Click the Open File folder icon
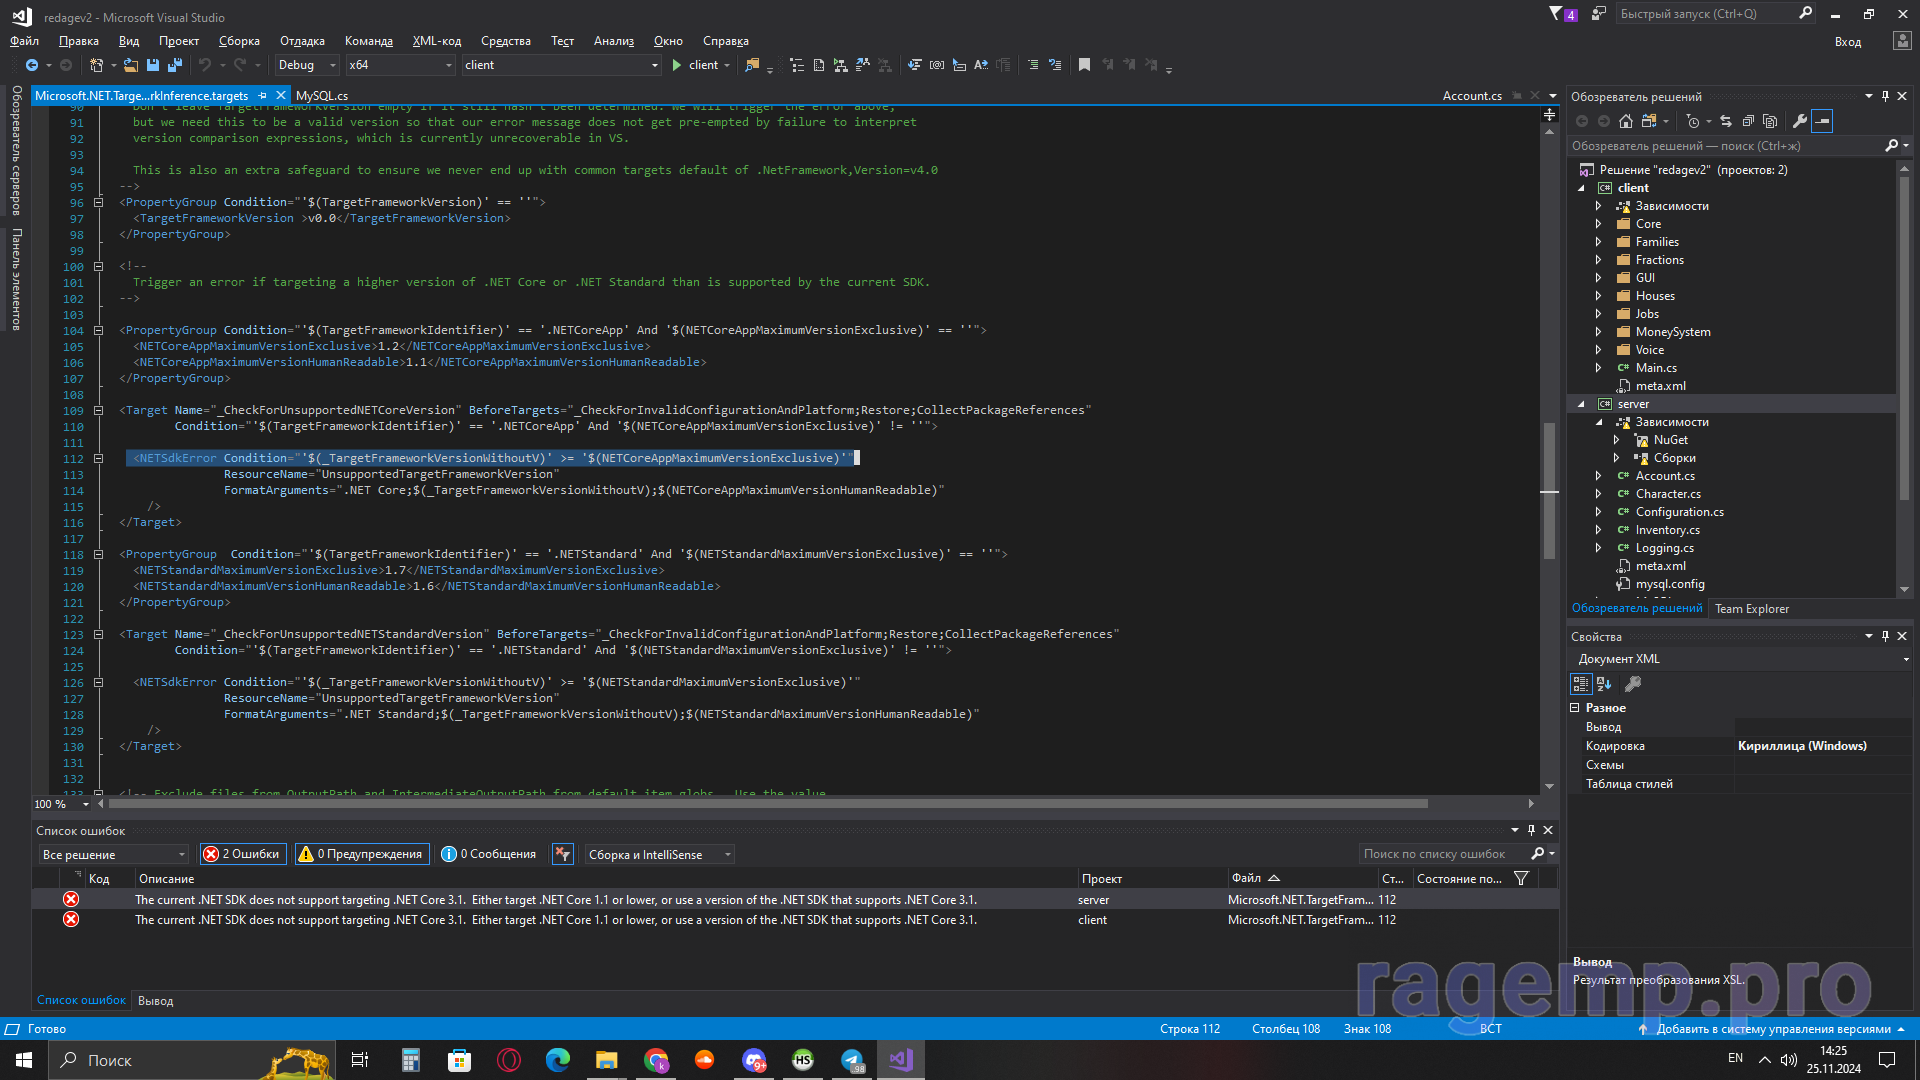This screenshot has width=1920, height=1080. click(131, 65)
